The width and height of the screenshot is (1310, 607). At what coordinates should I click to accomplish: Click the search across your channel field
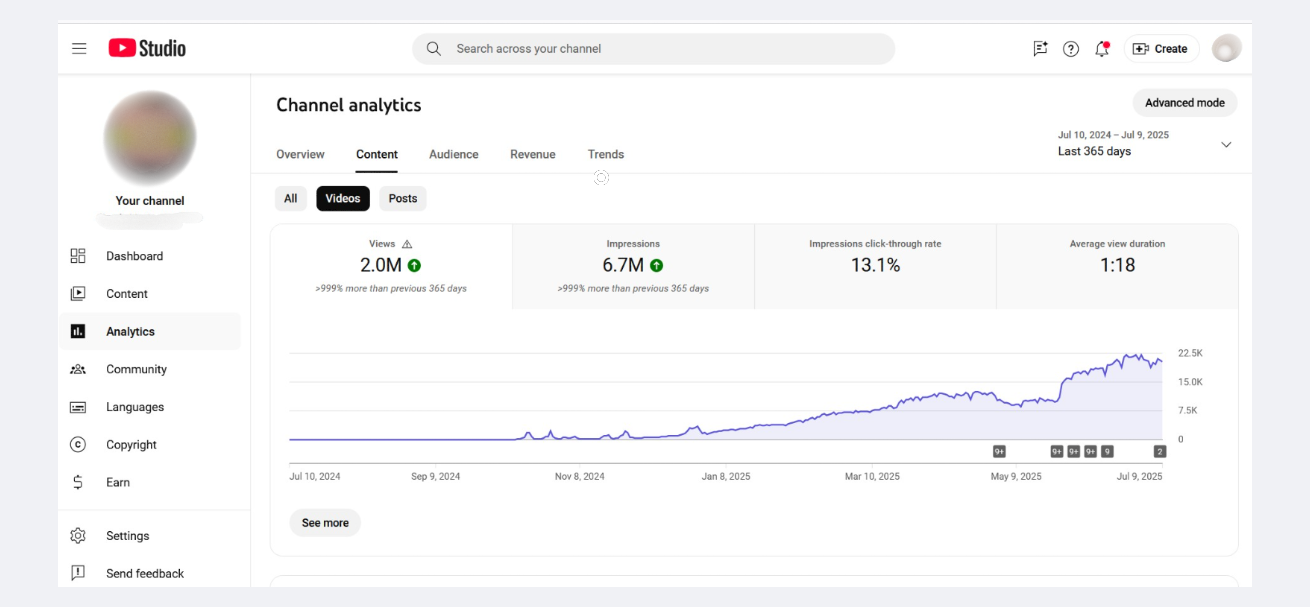[654, 48]
